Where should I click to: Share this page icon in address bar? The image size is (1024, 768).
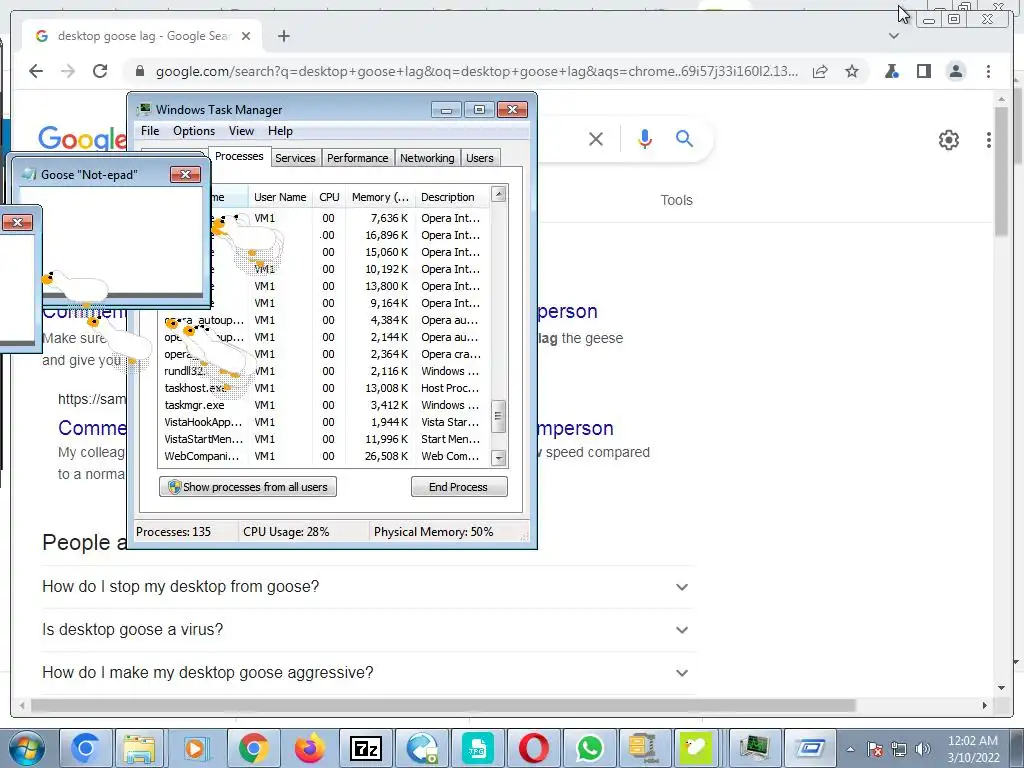pos(820,71)
